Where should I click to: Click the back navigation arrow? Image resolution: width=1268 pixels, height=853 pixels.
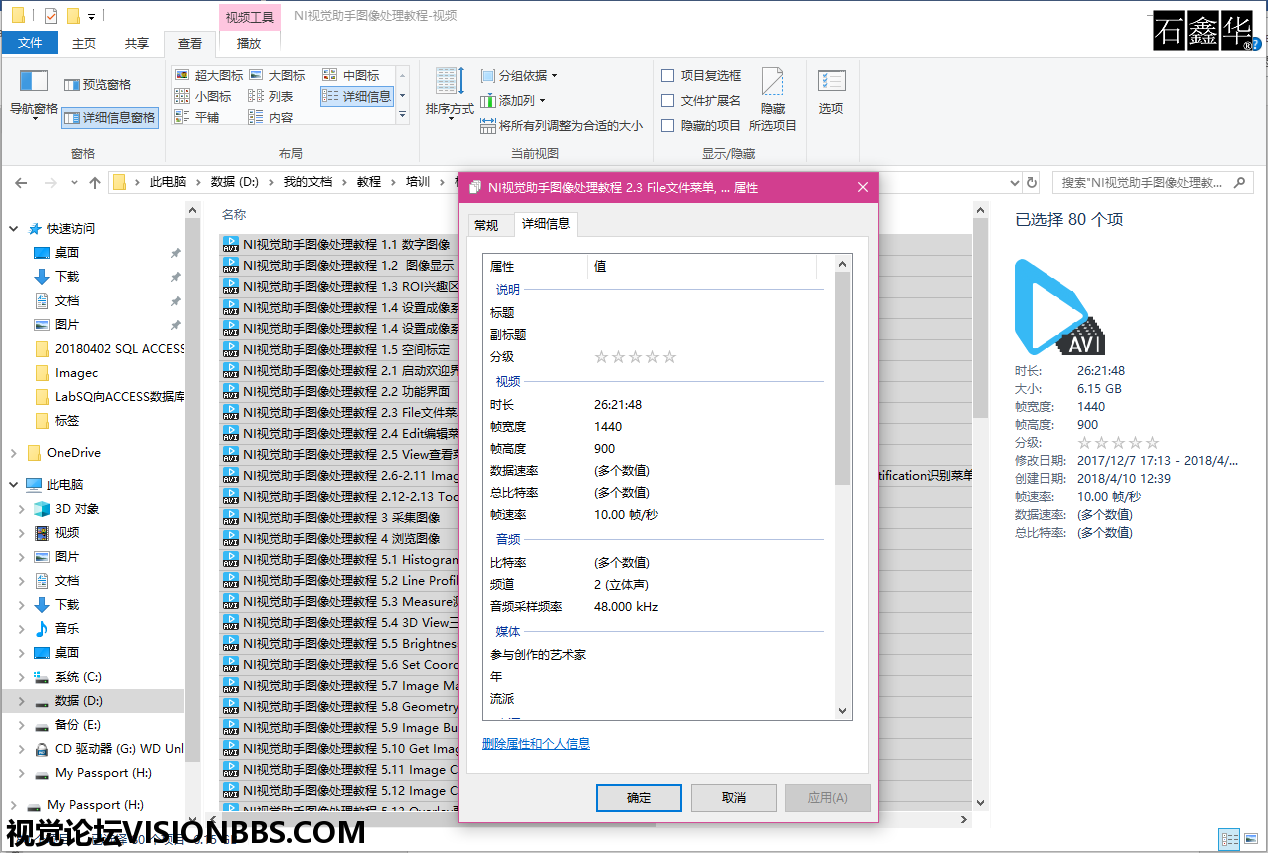tap(21, 183)
